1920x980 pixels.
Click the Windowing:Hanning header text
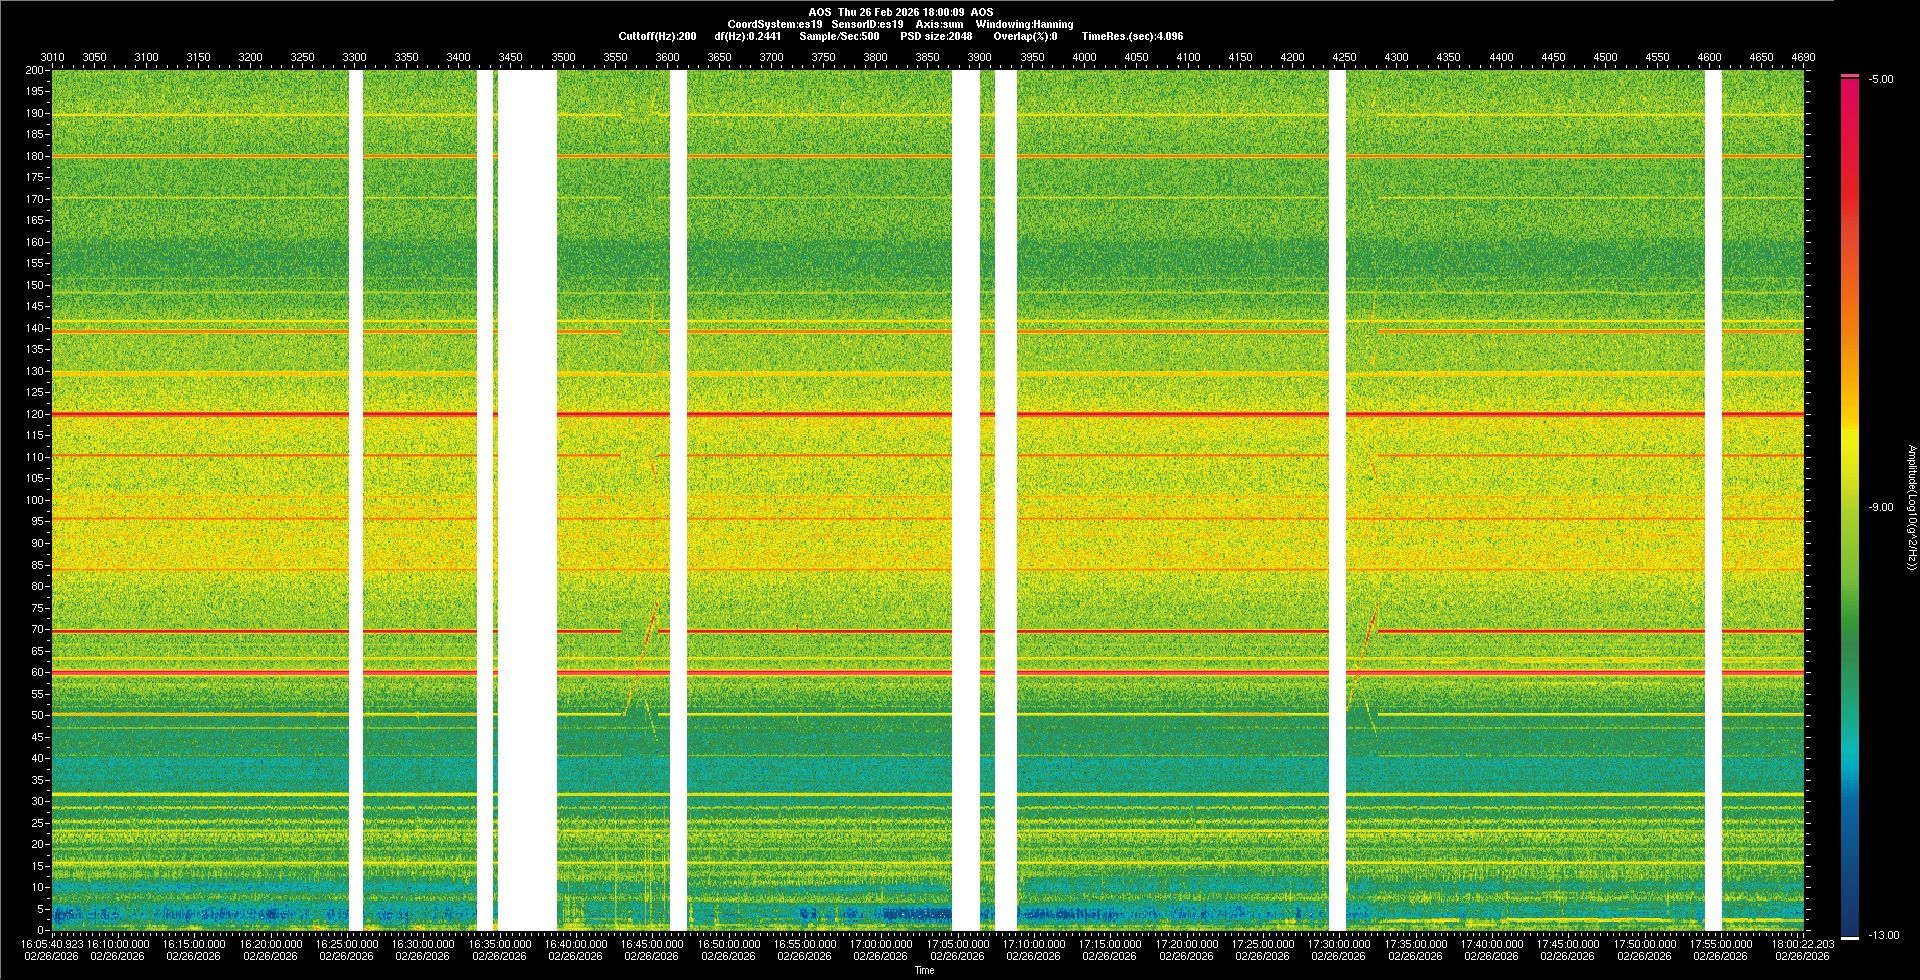point(1024,24)
